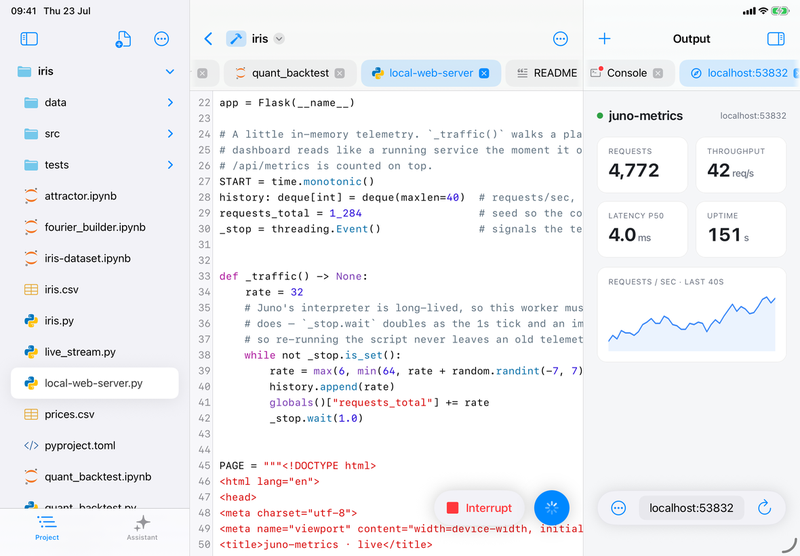Open the sidebar more options ellipsis
Screen dimensions: 800x556
coord(161,39)
